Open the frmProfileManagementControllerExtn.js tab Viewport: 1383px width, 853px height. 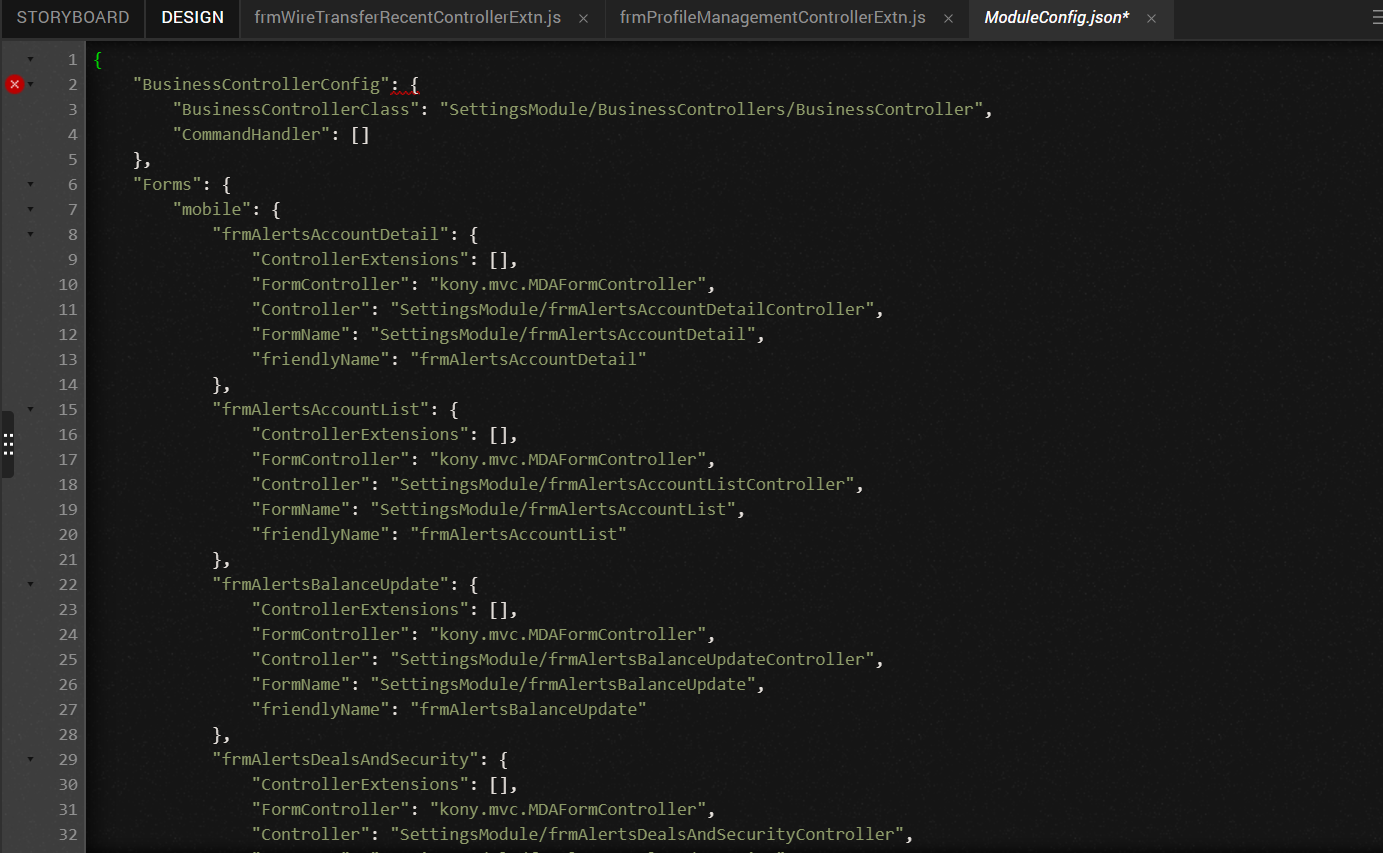(772, 18)
